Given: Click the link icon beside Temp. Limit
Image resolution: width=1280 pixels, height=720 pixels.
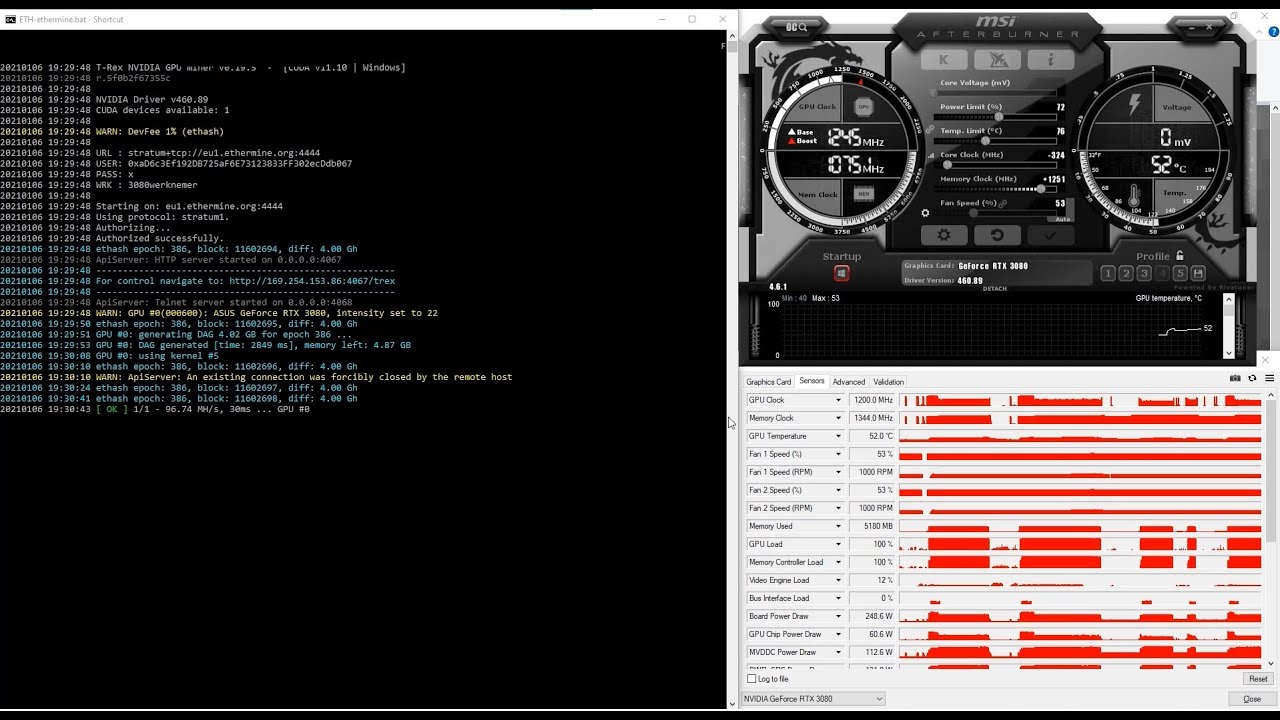Looking at the screenshot, I should pyautogui.click(x=930, y=131).
